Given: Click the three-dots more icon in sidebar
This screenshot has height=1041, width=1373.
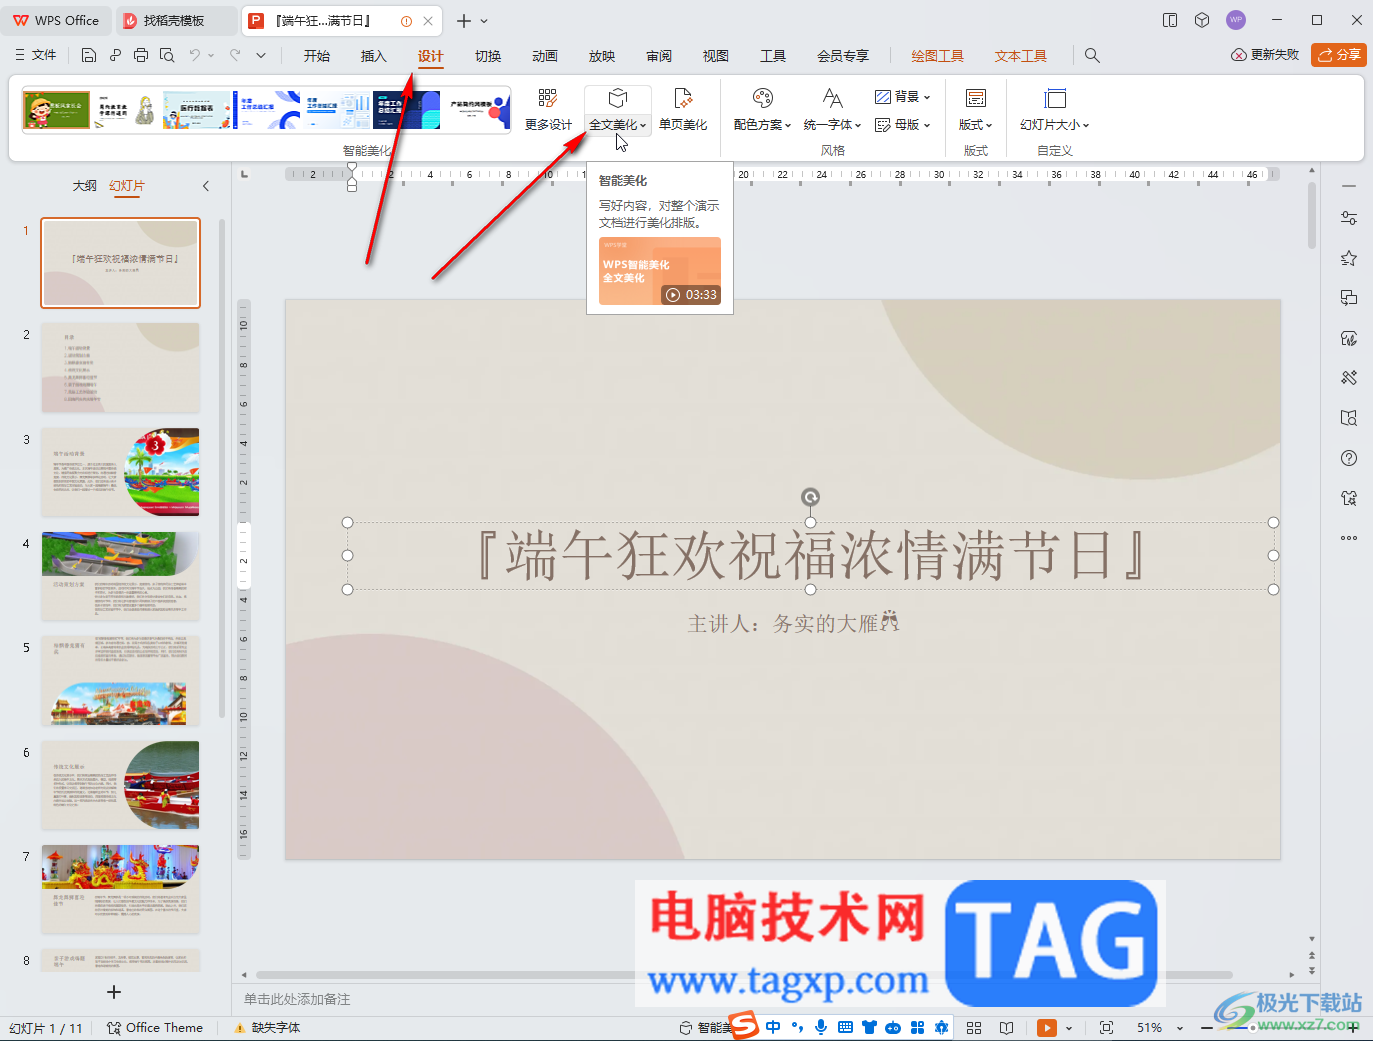Looking at the screenshot, I should (x=1349, y=538).
